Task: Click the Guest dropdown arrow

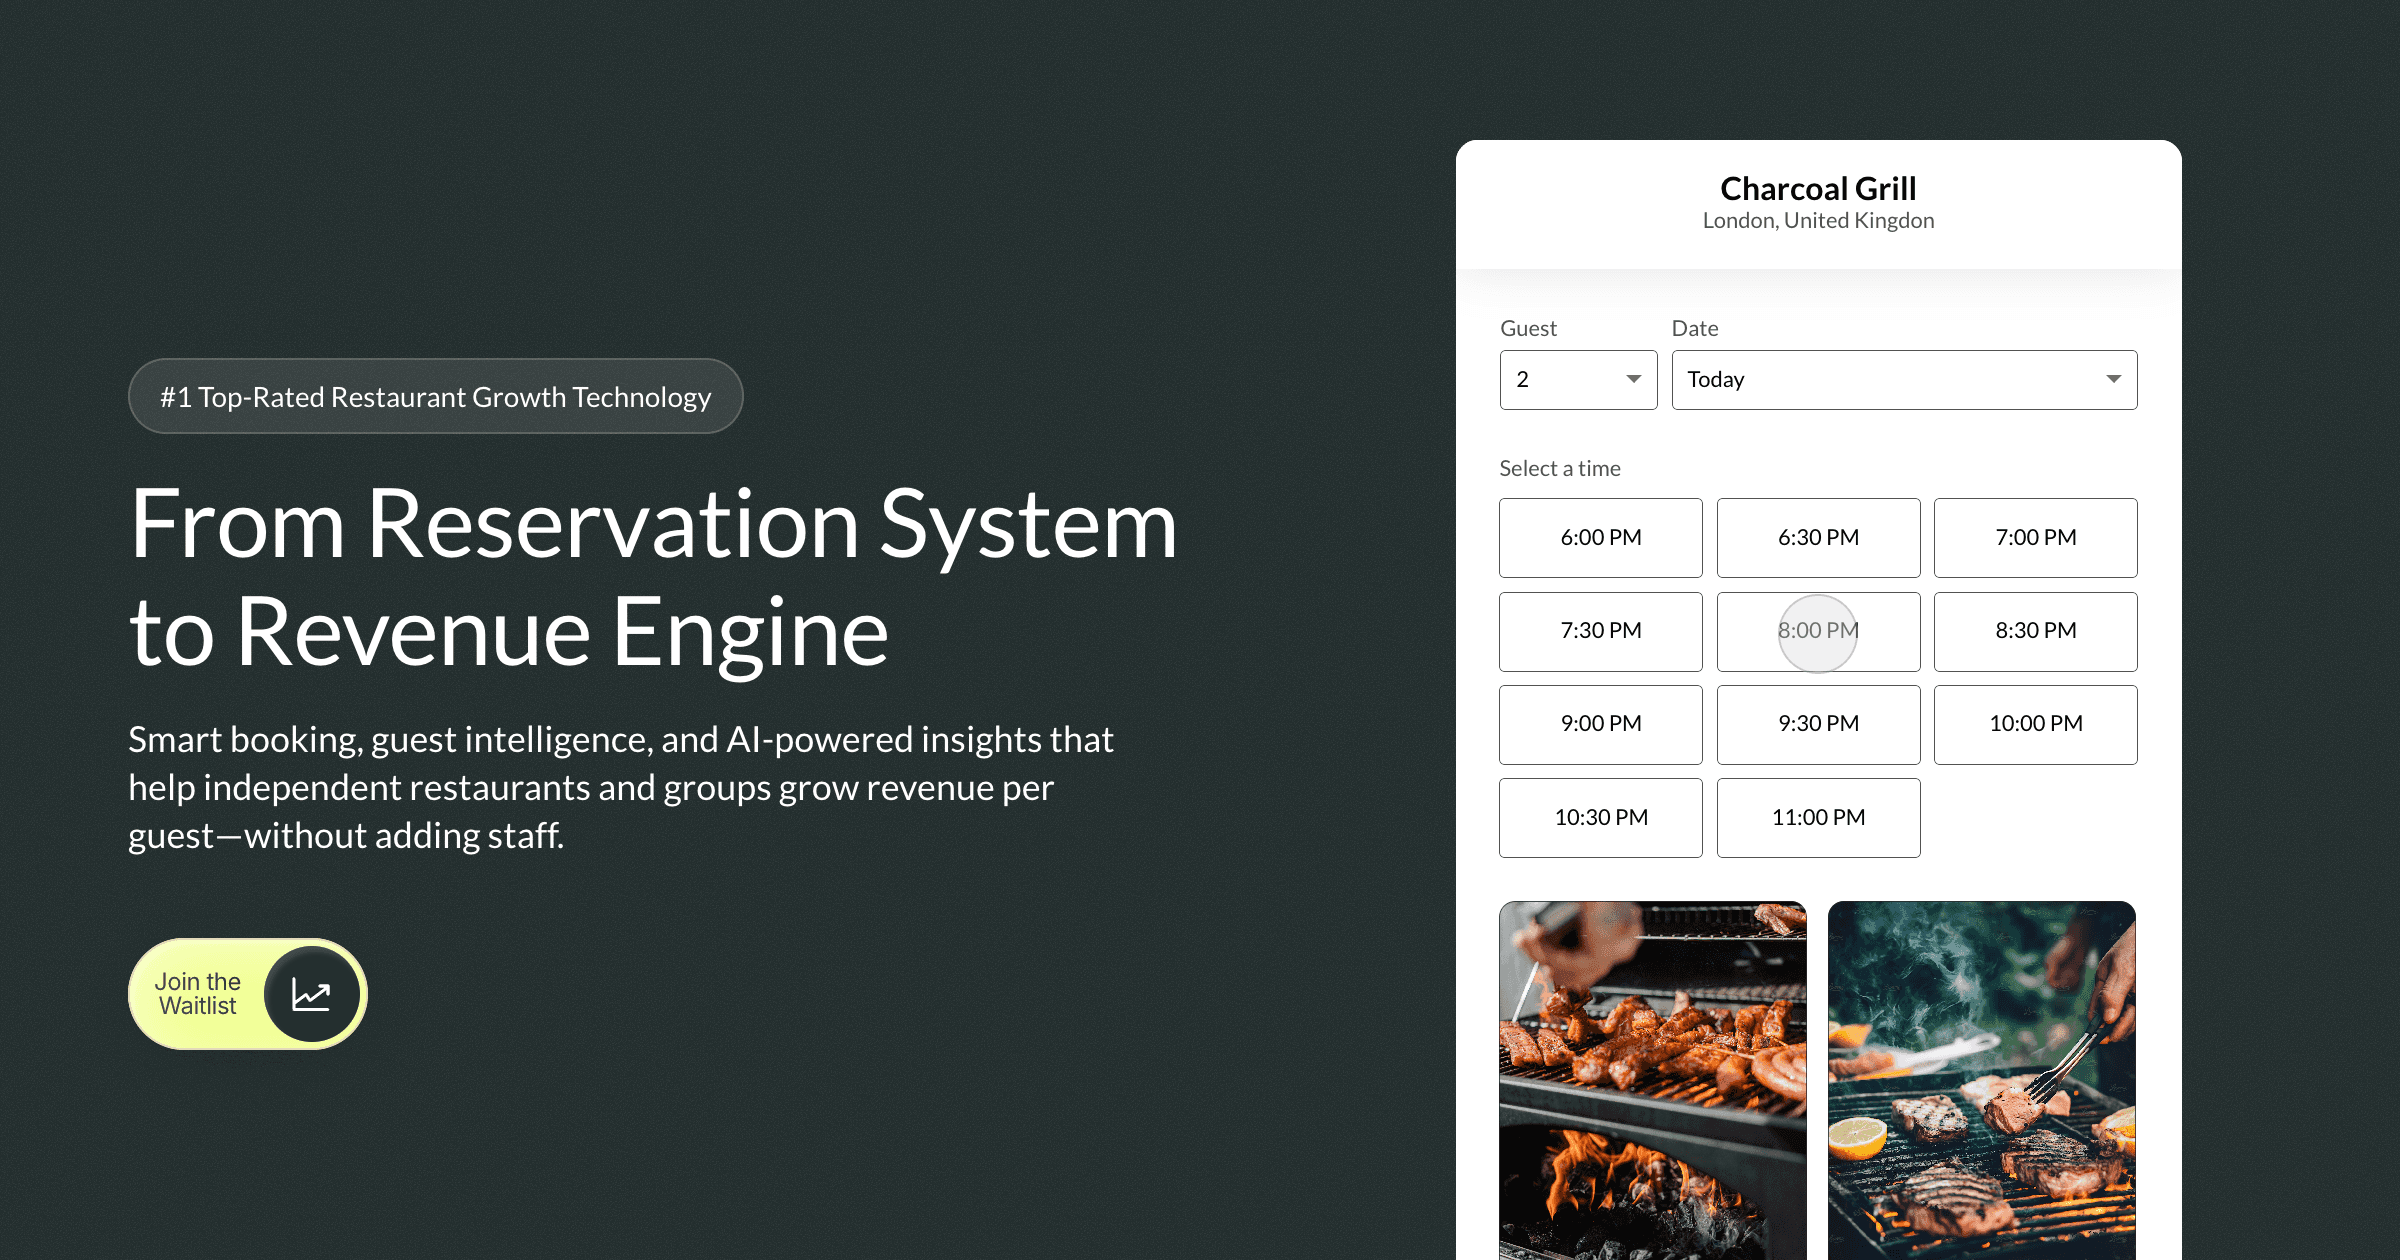Action: pyautogui.click(x=1633, y=380)
